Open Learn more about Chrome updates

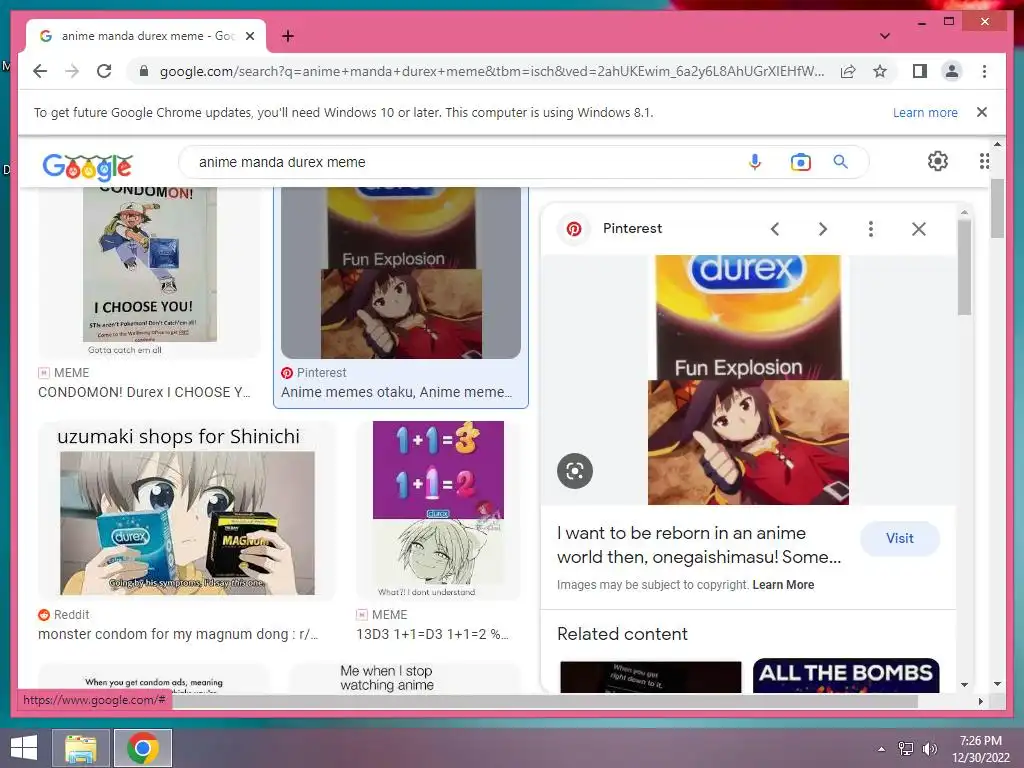pos(925,112)
